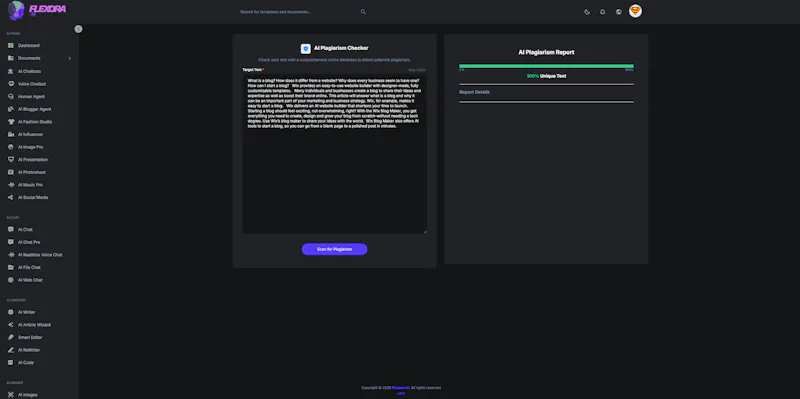The height and width of the screenshot is (399, 800).
Task: Click the AI Music Pro waveform icon
Action: (11, 185)
